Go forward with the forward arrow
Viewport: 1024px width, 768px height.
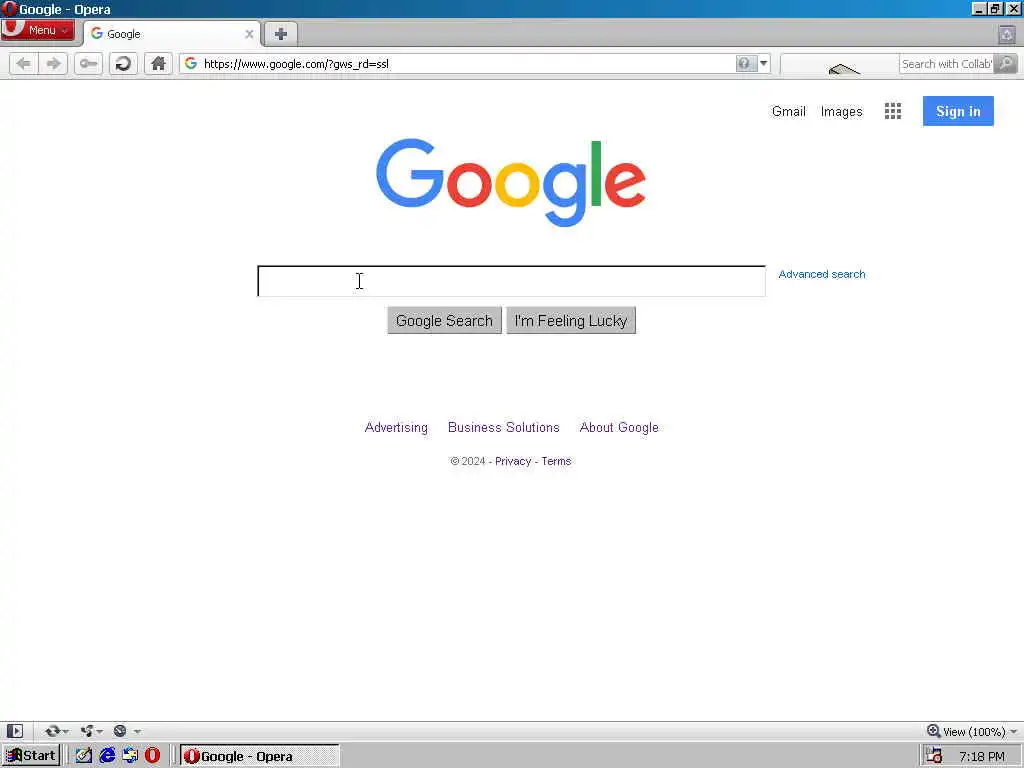pyautogui.click(x=54, y=63)
